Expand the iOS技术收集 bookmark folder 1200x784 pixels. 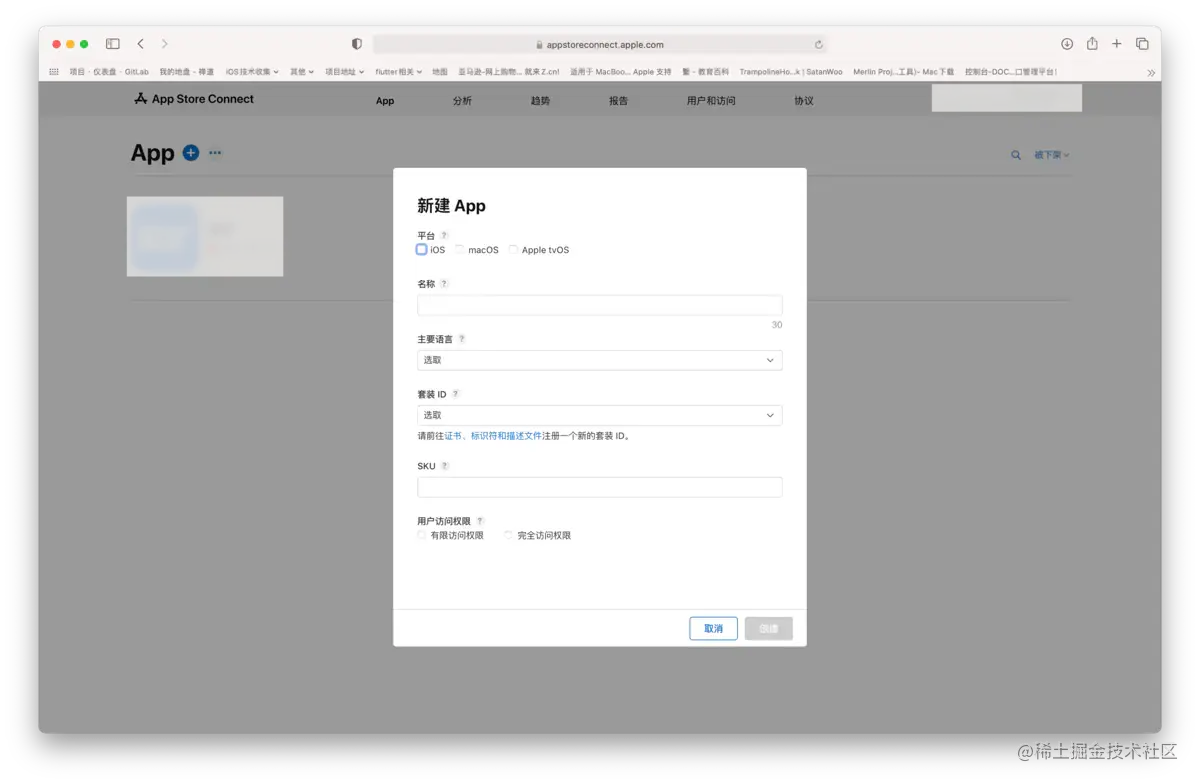click(x=252, y=72)
